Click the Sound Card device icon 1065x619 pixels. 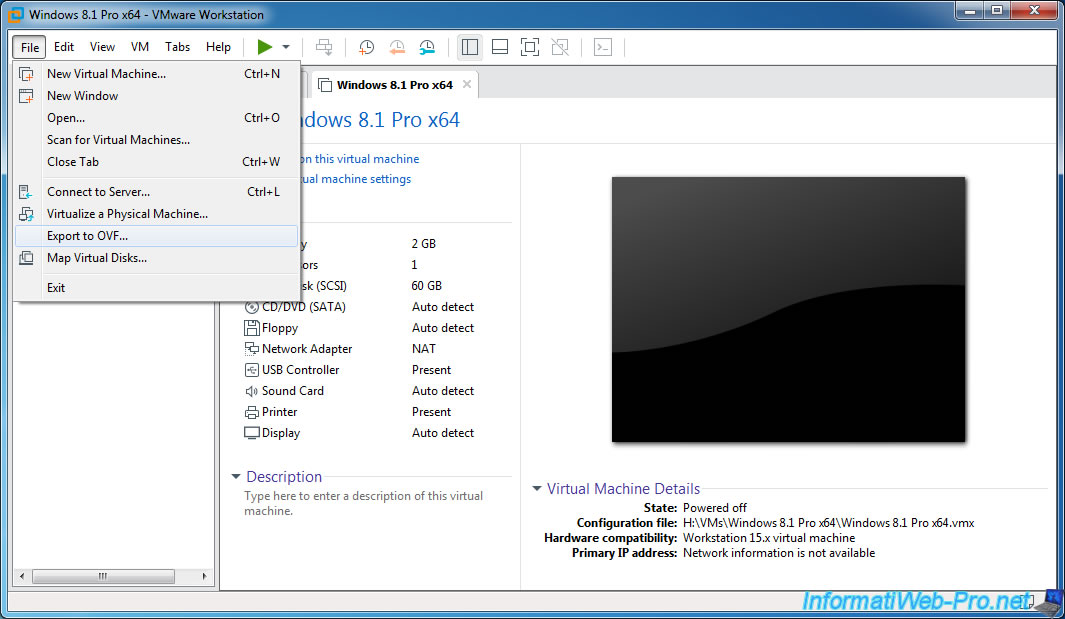pos(252,391)
